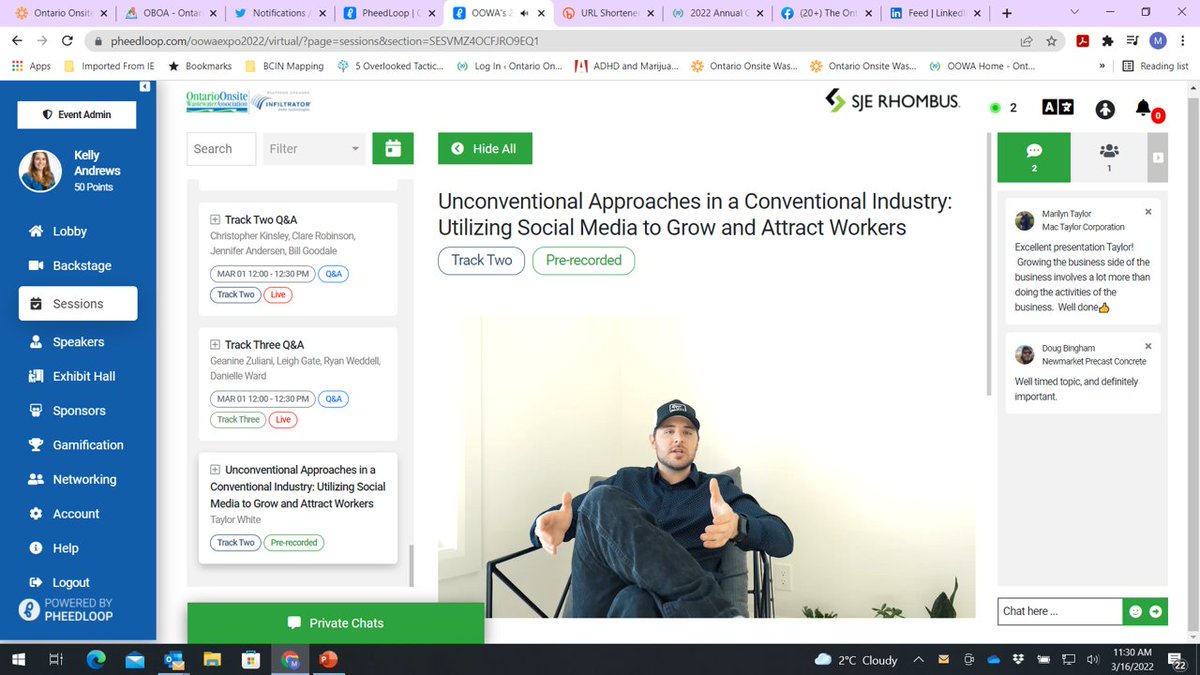Open the calendar/schedule icon above session list

point(392,147)
